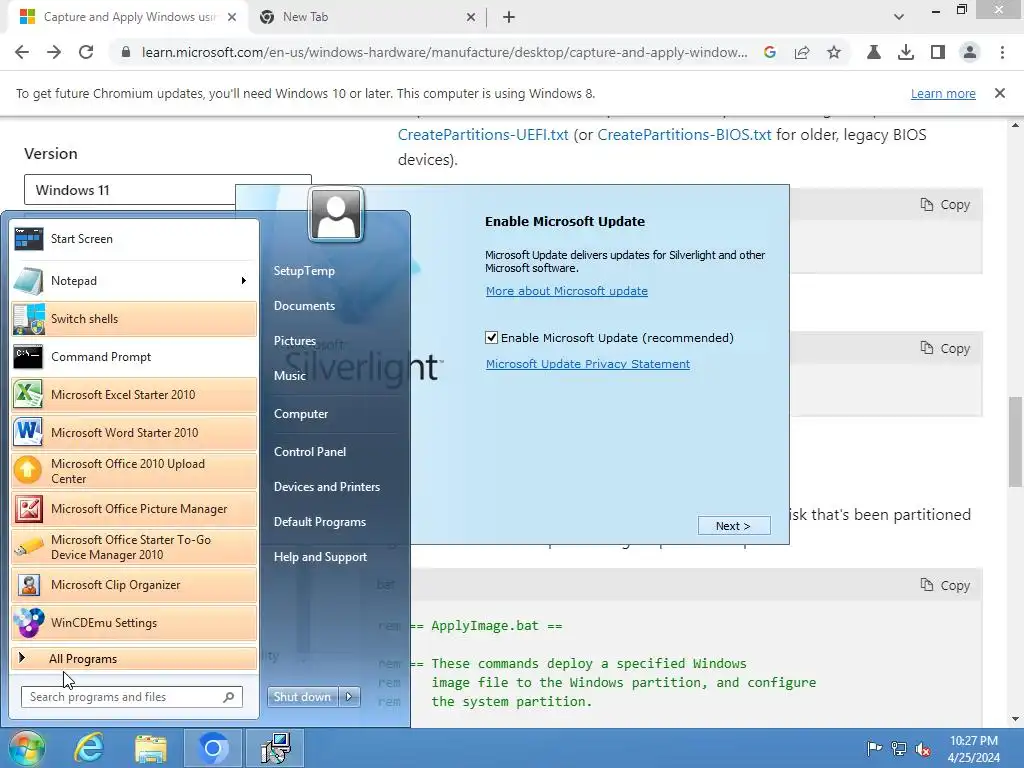Switch to the Chromium taskbar button
The image size is (1024, 768).
(213, 748)
